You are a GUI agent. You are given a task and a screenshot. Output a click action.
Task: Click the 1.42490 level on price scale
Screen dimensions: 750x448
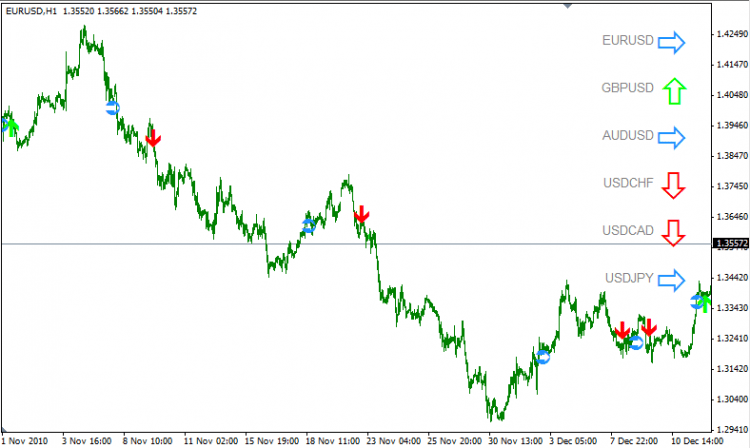(x=729, y=34)
